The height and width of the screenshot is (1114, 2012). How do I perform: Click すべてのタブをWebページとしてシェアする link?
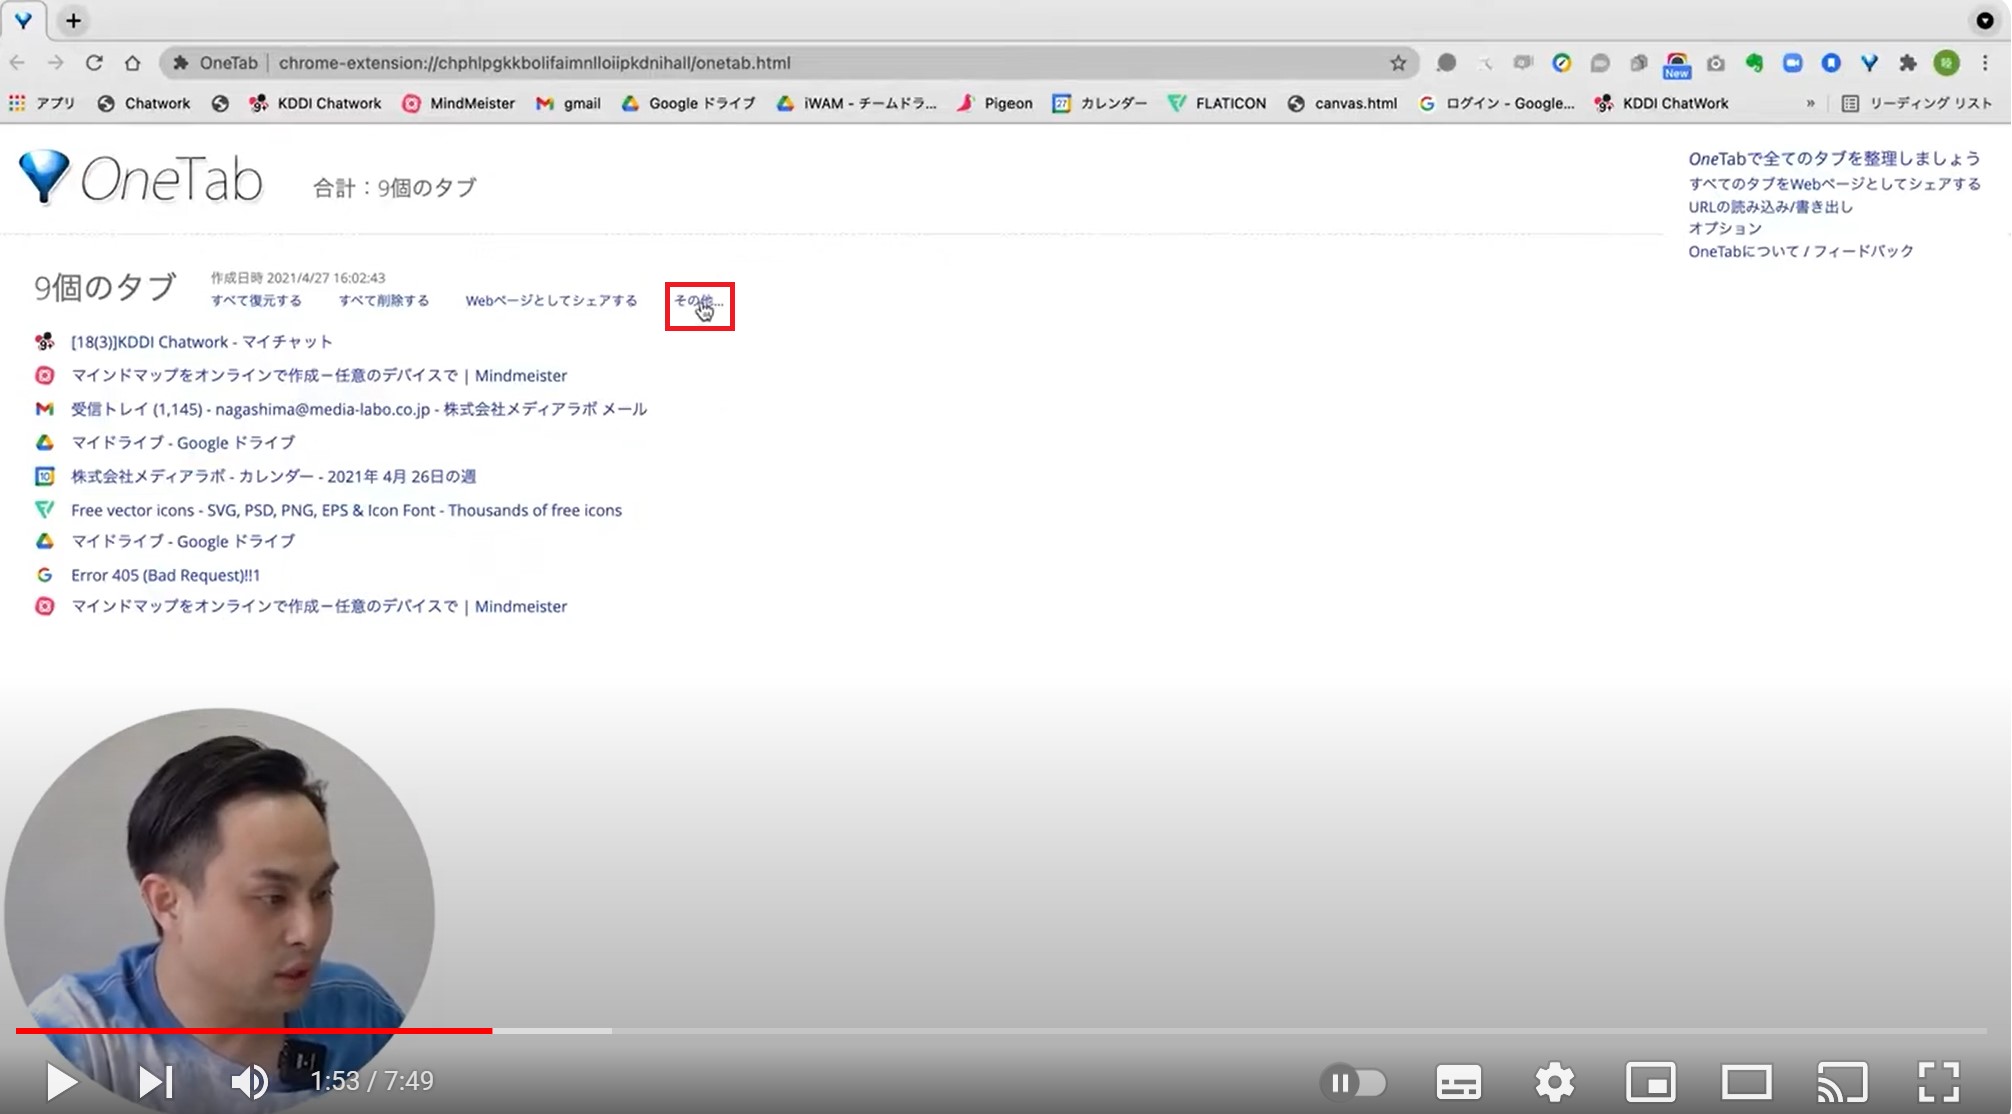tap(1835, 184)
